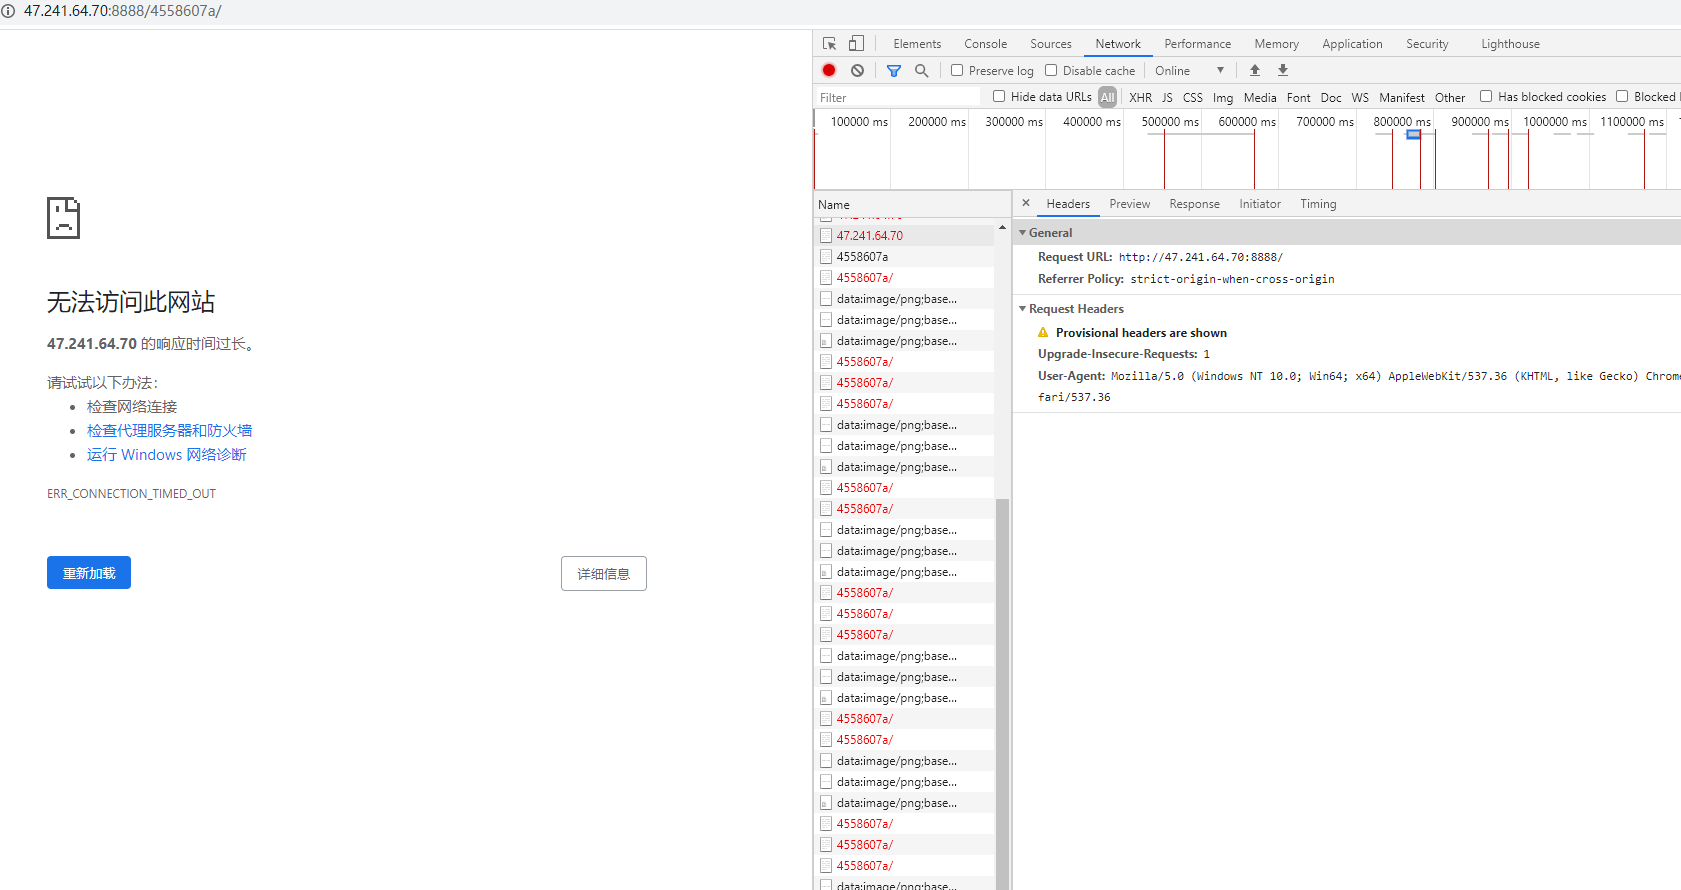Click the Request URL value text
The height and width of the screenshot is (890, 1681).
click(x=1200, y=257)
